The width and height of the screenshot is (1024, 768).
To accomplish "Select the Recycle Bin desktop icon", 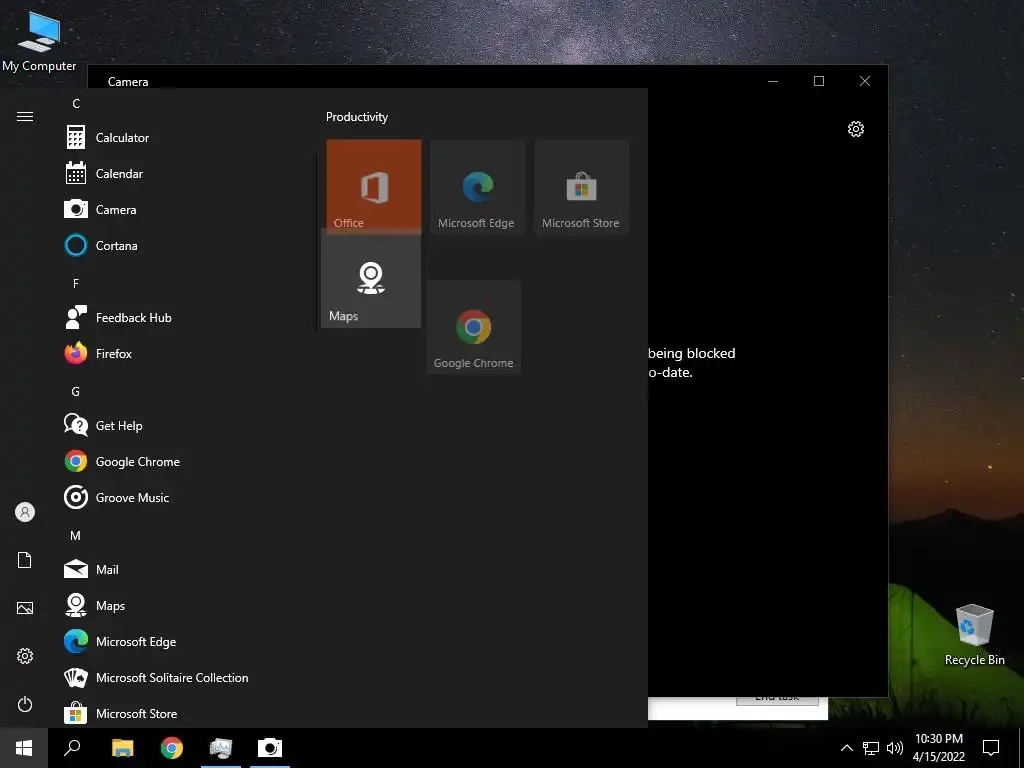I will pos(974,635).
